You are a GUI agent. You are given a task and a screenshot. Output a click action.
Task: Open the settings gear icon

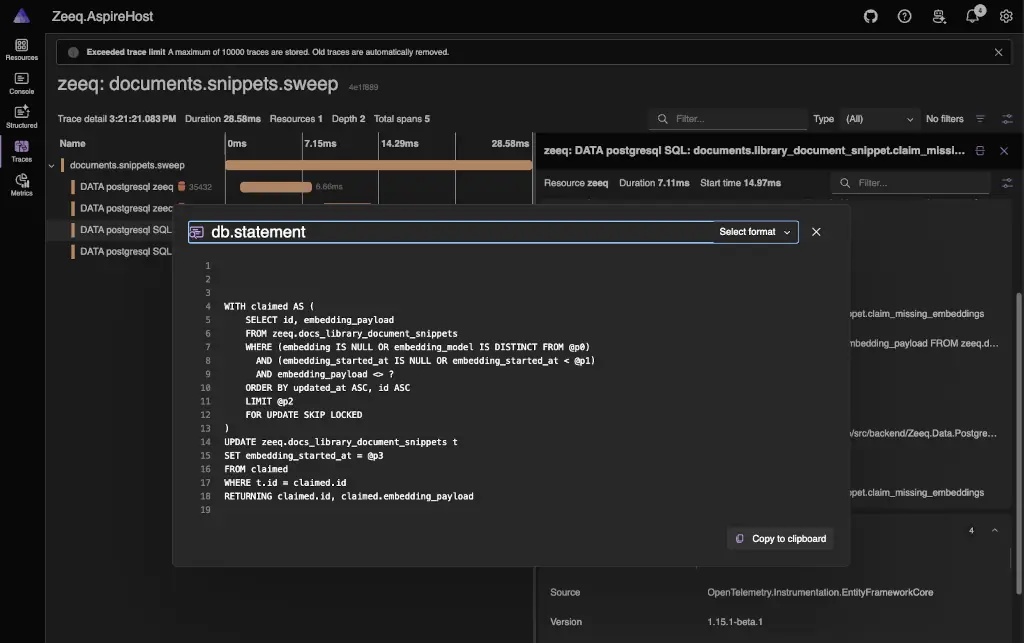coord(1006,16)
